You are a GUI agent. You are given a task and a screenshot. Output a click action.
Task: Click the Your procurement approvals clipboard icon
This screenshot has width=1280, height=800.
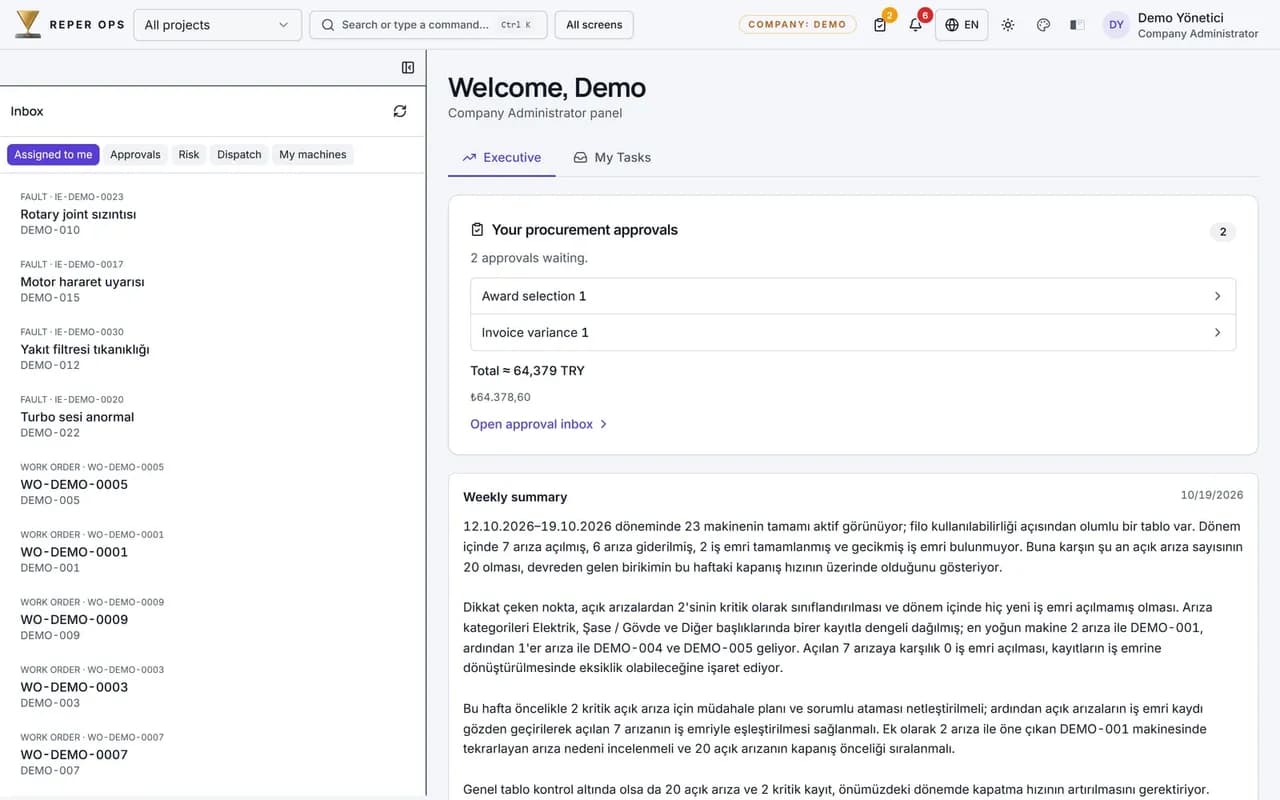(x=477, y=230)
